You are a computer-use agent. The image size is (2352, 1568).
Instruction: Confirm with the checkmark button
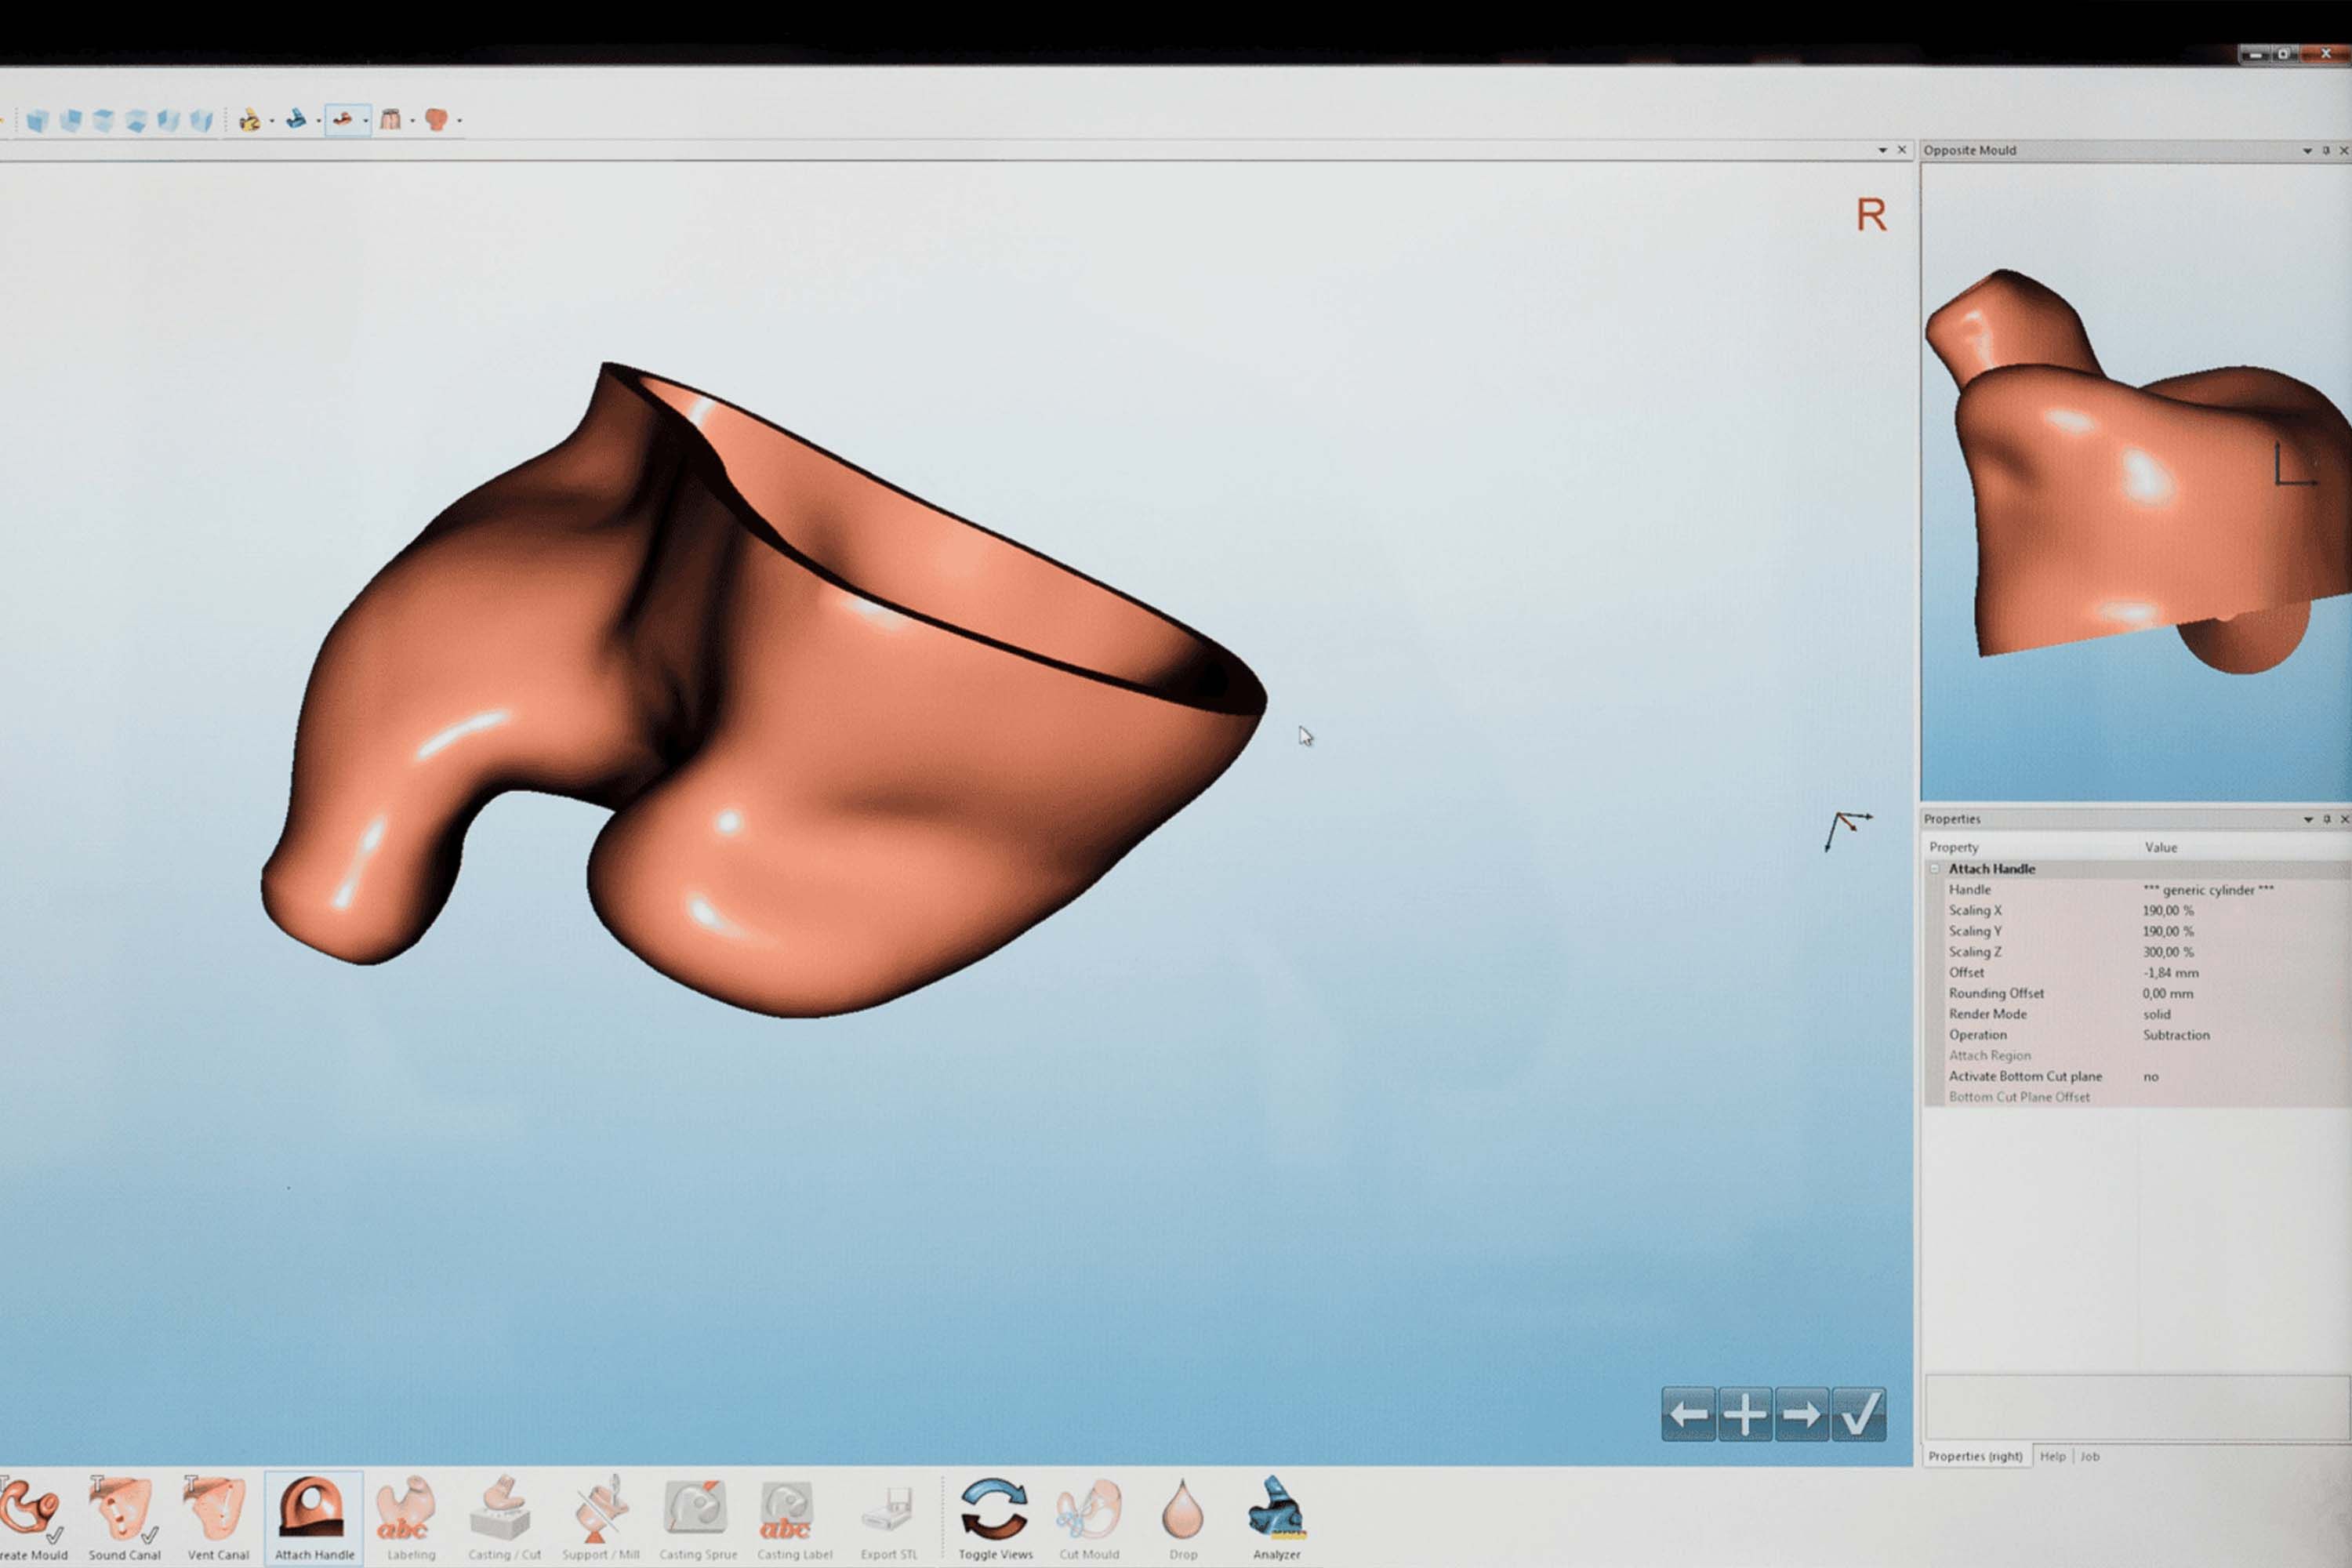click(1858, 1413)
